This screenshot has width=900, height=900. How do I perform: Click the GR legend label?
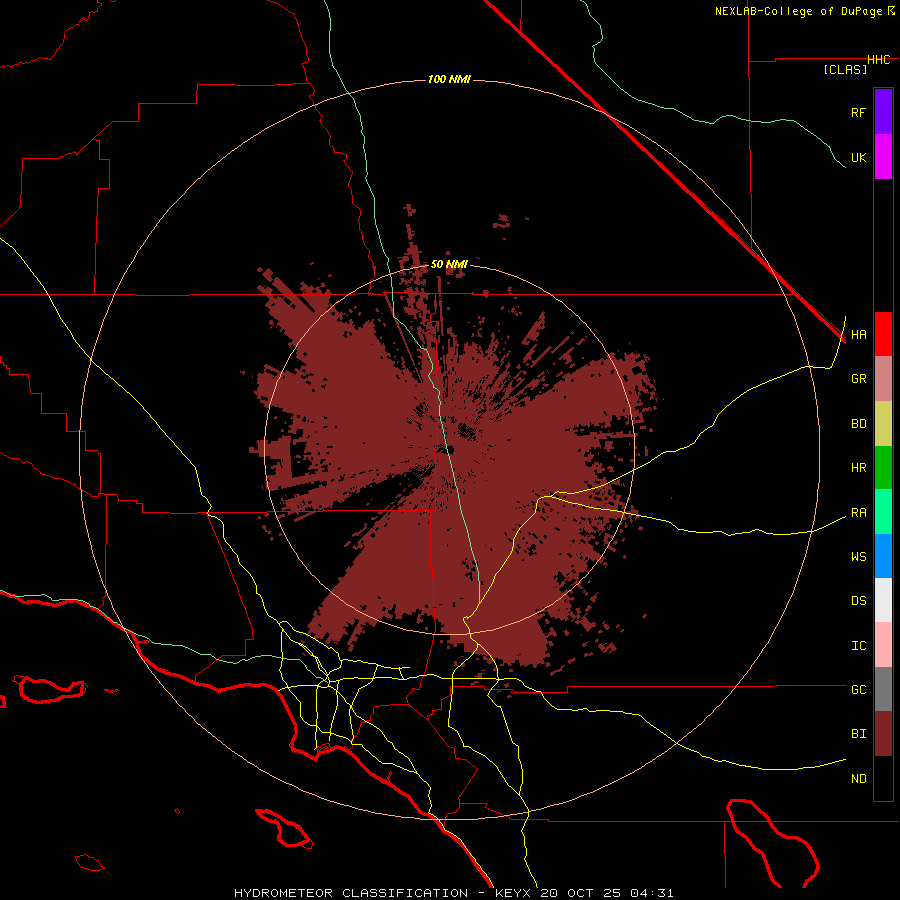(859, 379)
